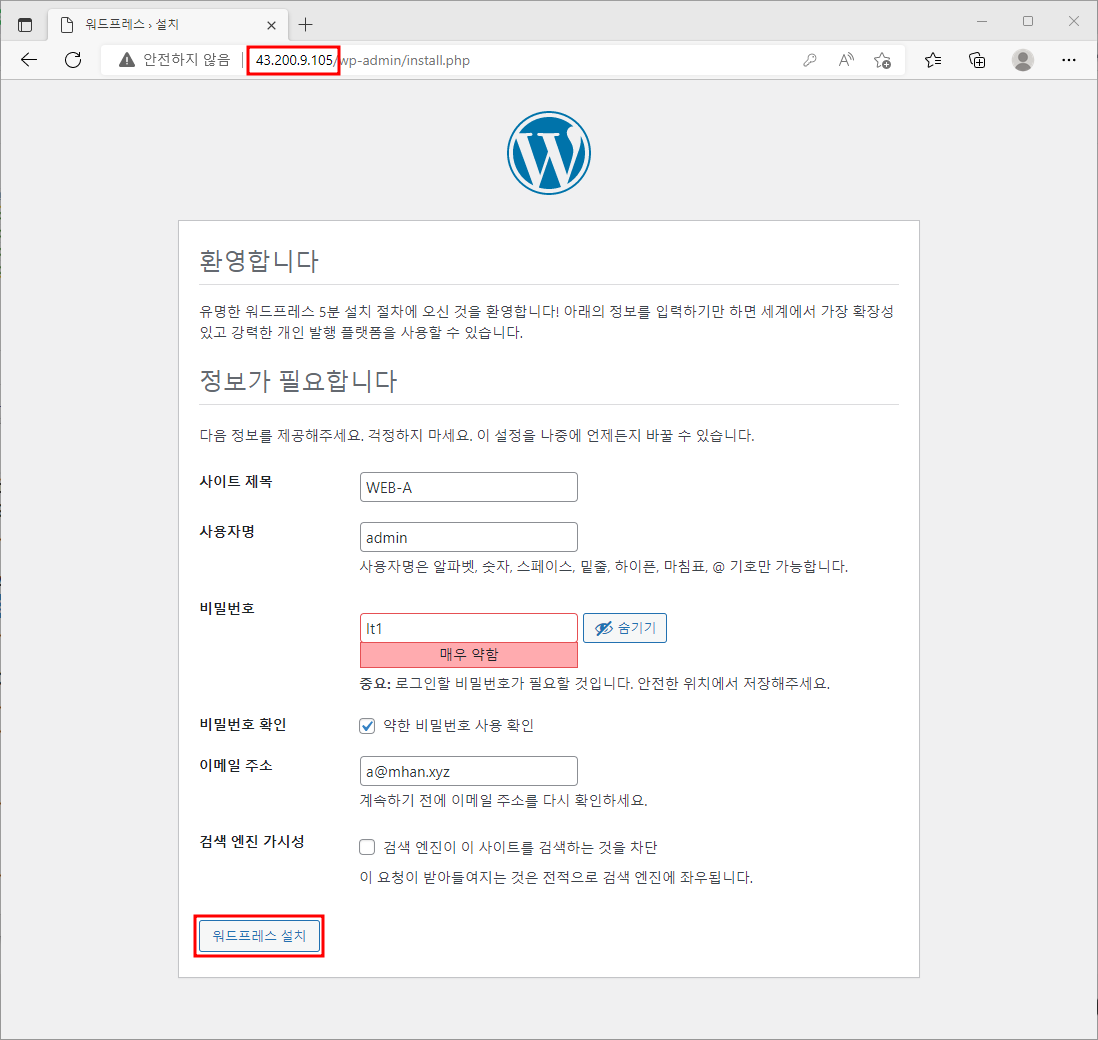Click the address bar URL
1098x1040 pixels.
363,60
